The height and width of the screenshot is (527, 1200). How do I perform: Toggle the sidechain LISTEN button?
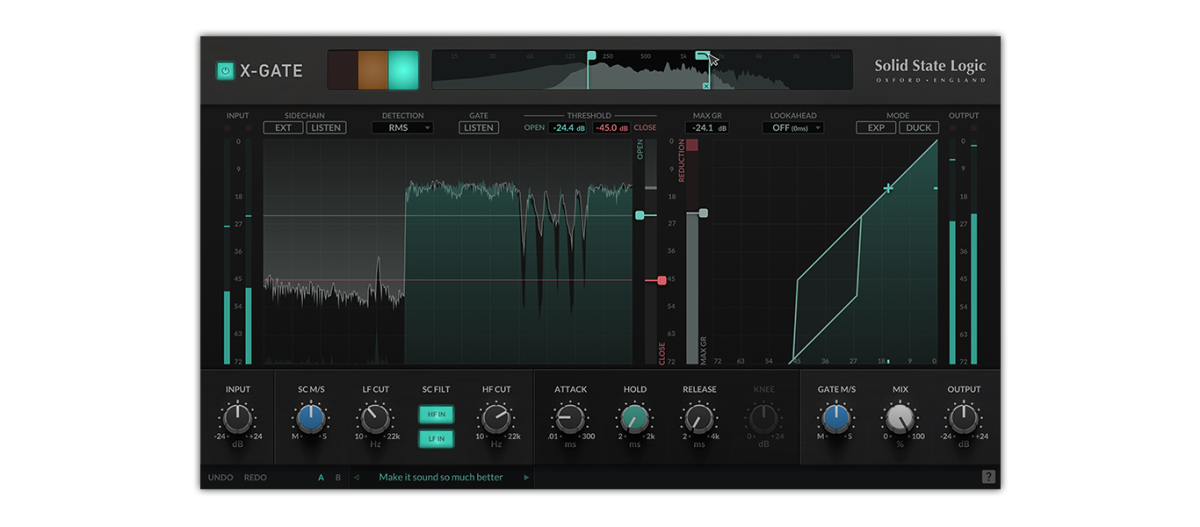coord(326,128)
